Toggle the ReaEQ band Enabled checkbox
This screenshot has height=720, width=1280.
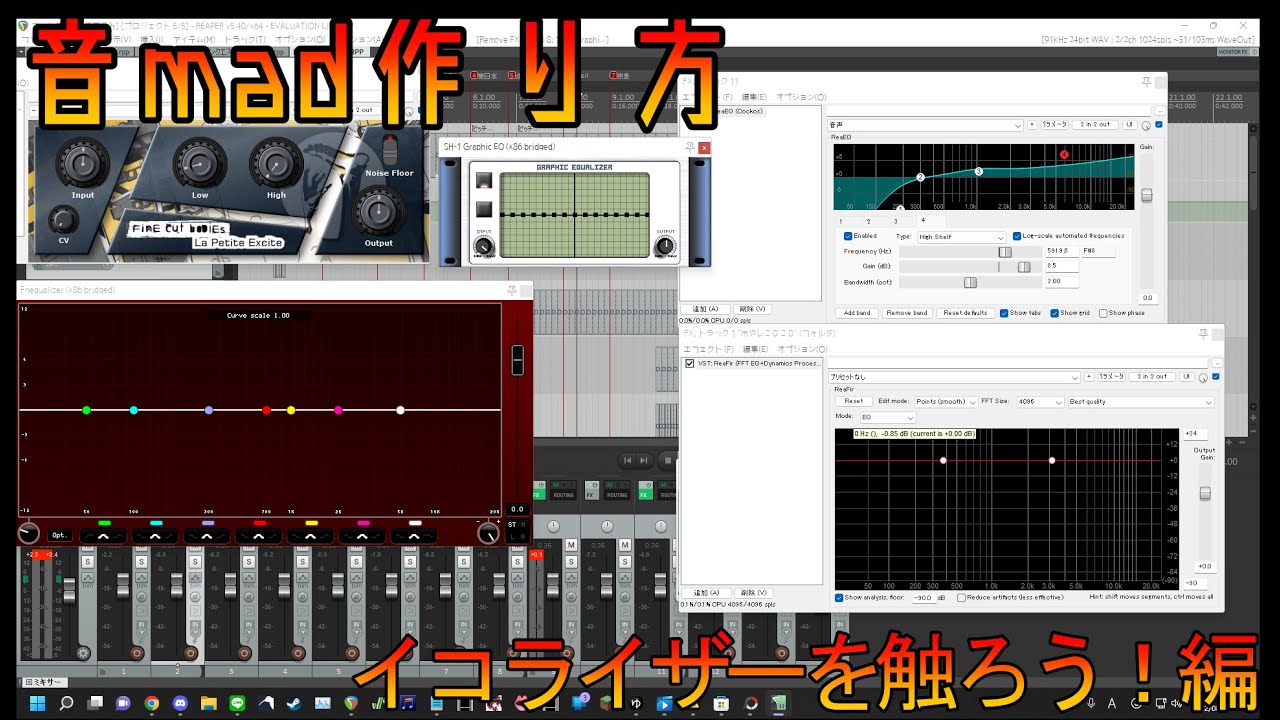848,236
